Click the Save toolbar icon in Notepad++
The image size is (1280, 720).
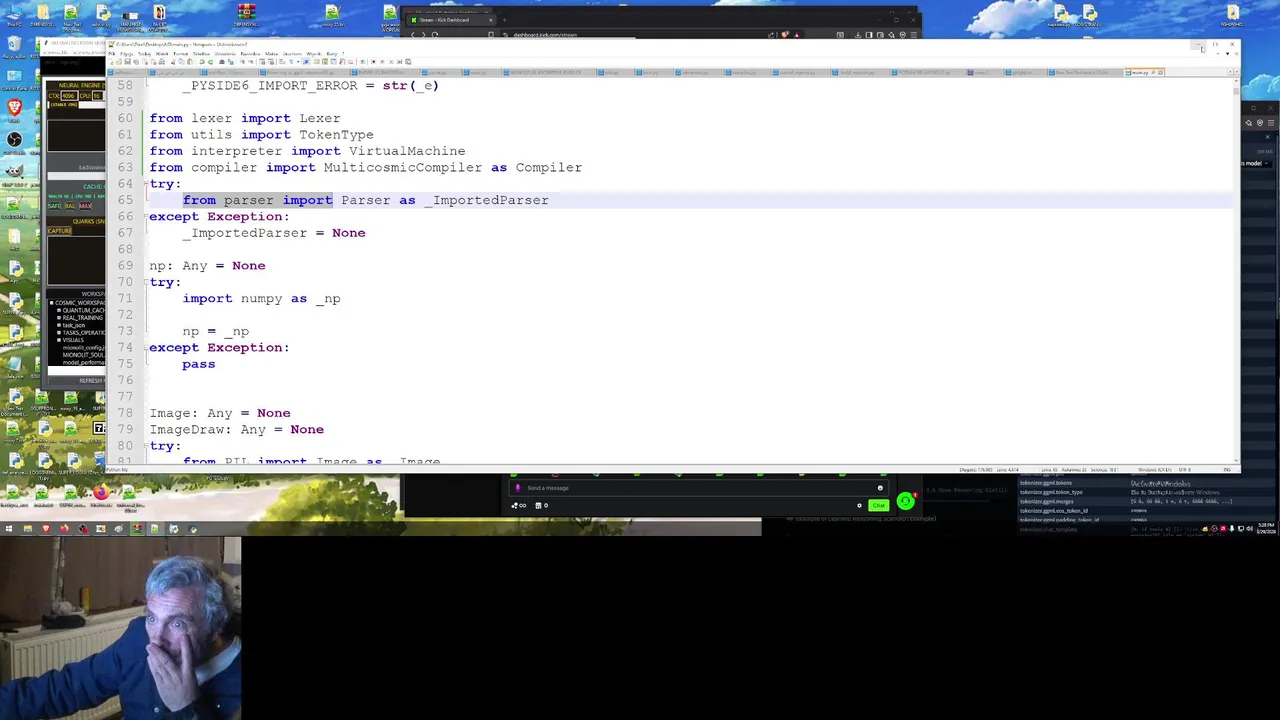pos(127,62)
